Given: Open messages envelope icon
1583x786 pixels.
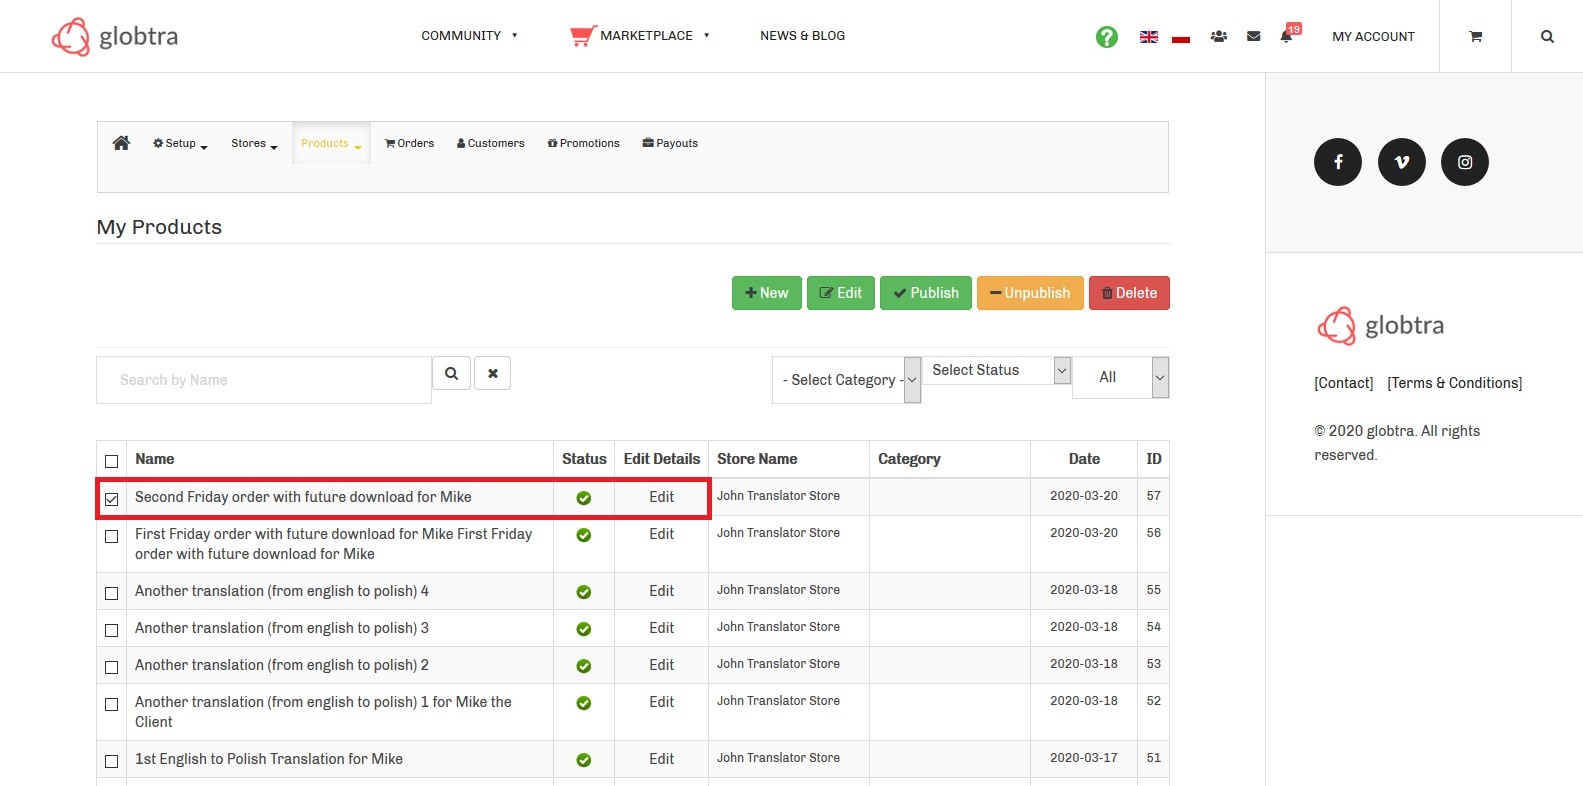Looking at the screenshot, I should (x=1253, y=37).
